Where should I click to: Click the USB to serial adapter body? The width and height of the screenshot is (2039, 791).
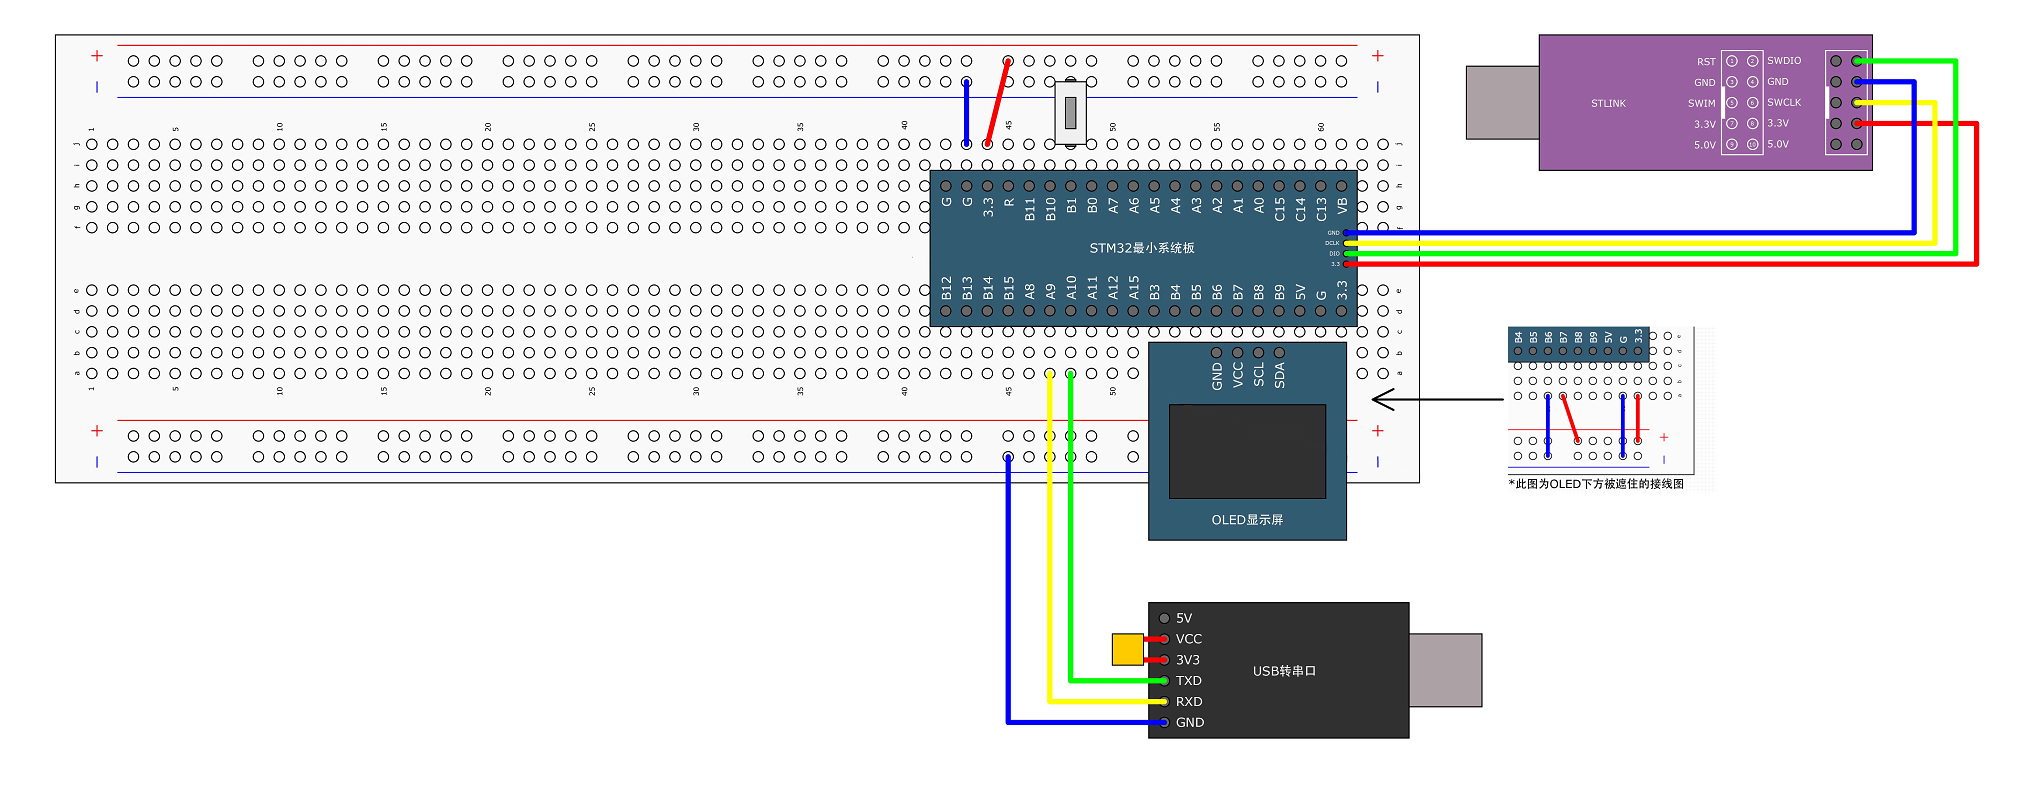tap(1279, 670)
